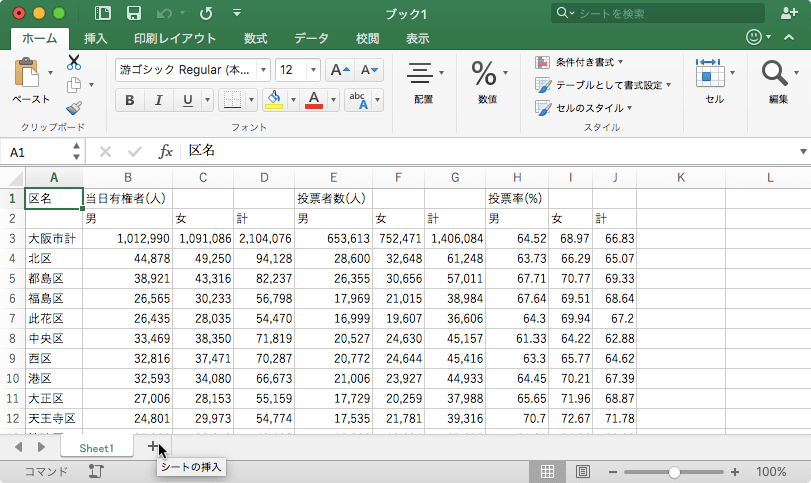
Task: Click the zoom out minus button
Action: [x=612, y=472]
